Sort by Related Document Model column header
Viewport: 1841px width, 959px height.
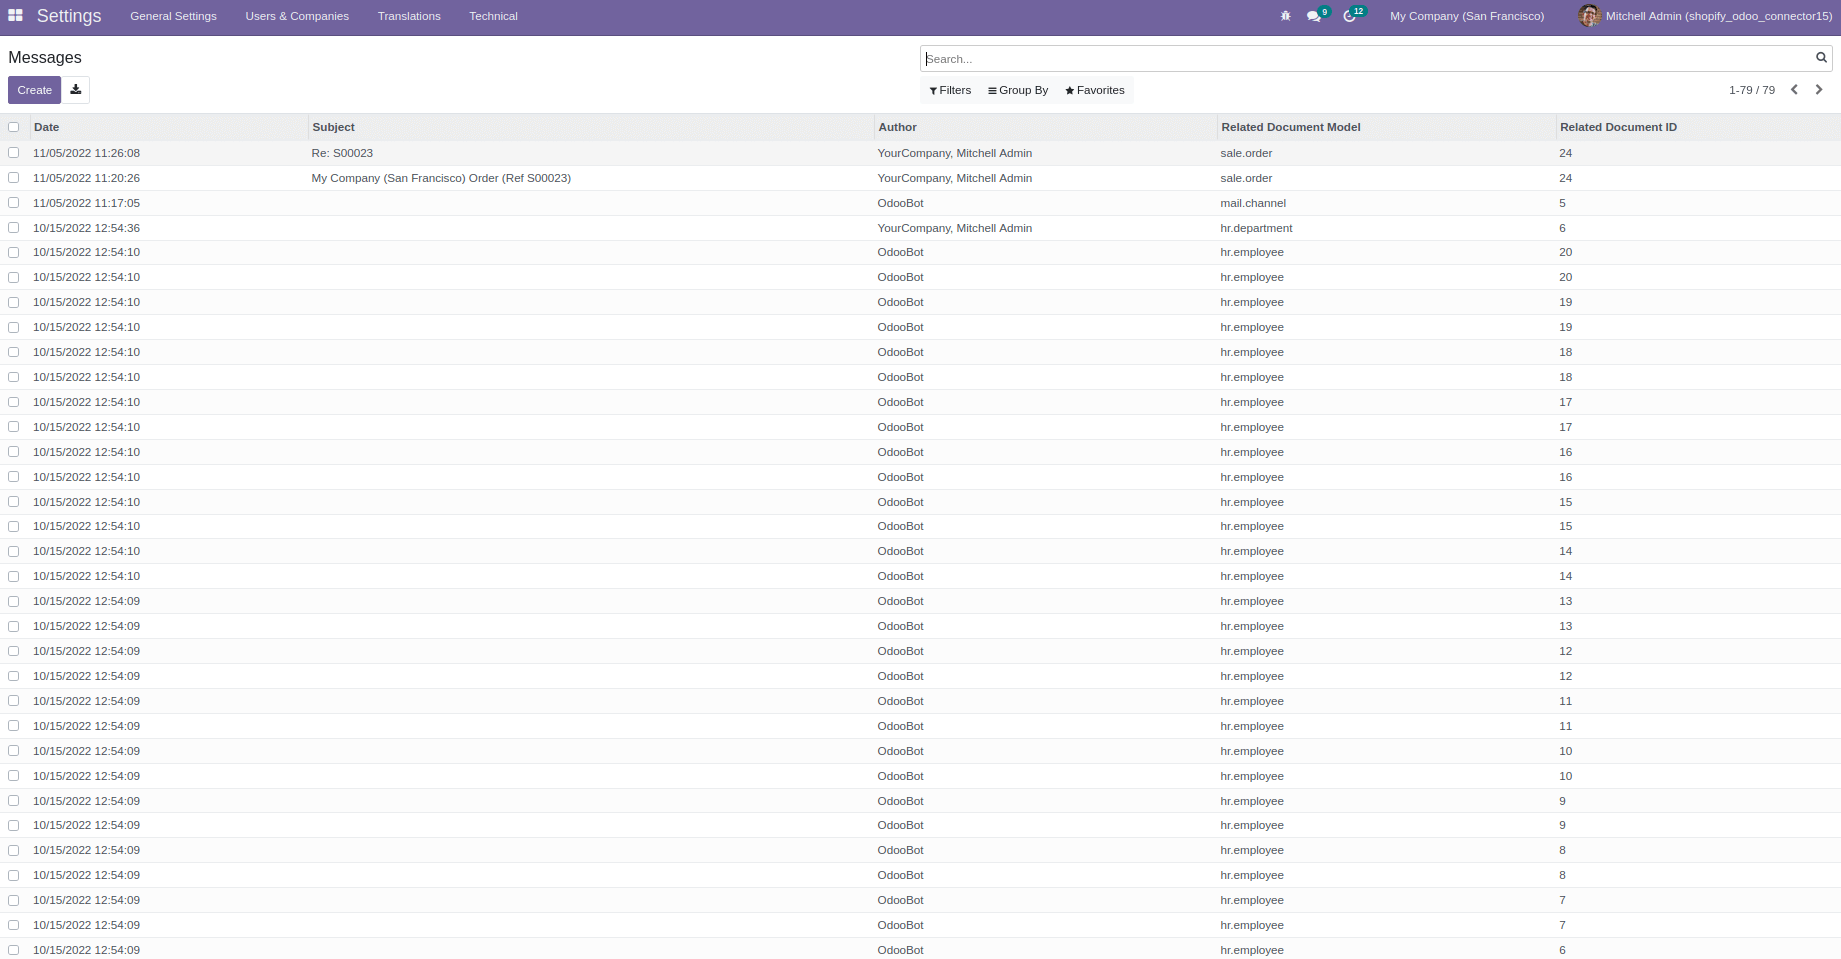(1387, 127)
